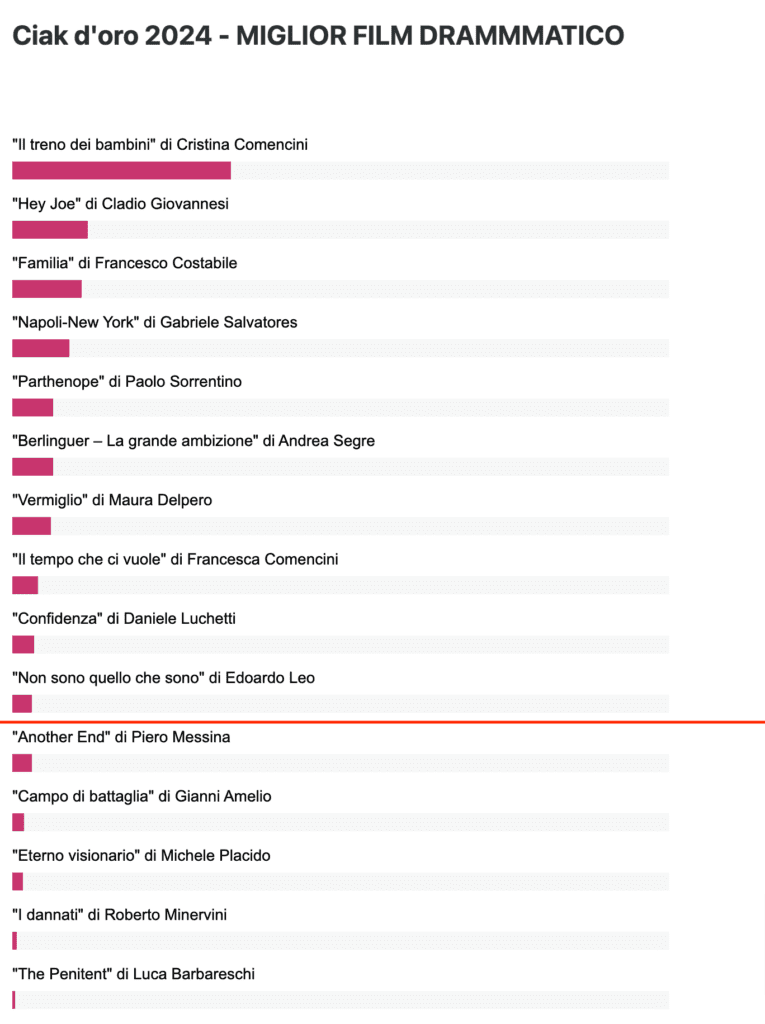Viewport: 765px width, 1024px height.
Task: Select the 'Hey Joe' di Cladio Giovannesi label
Action: [121, 204]
